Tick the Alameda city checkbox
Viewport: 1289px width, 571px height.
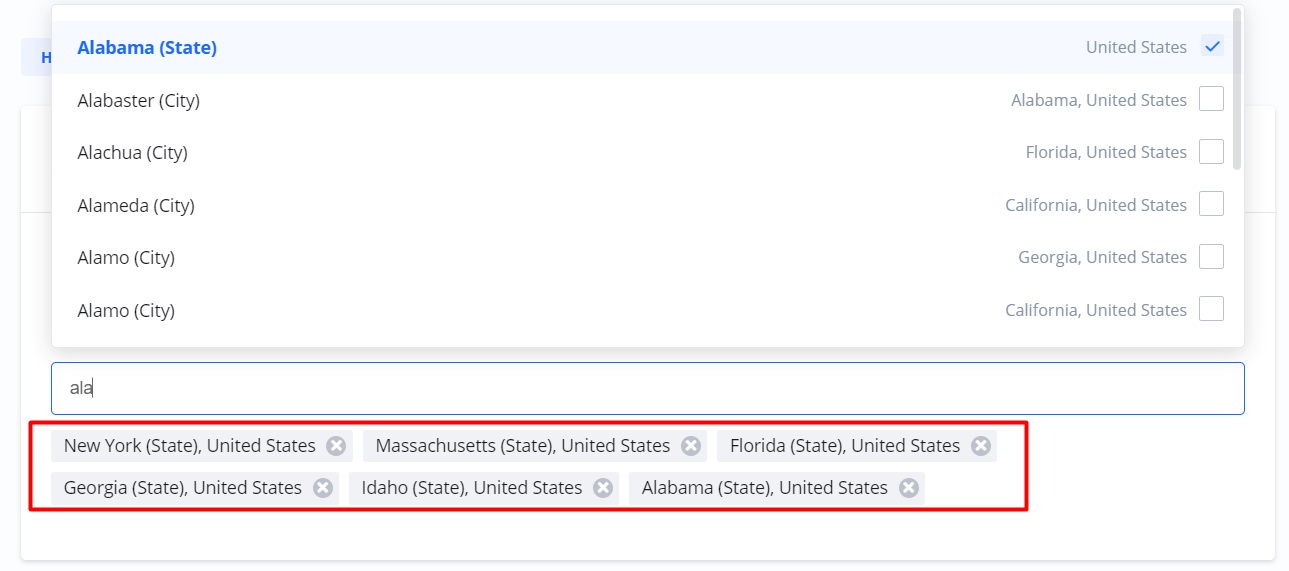coord(1211,205)
